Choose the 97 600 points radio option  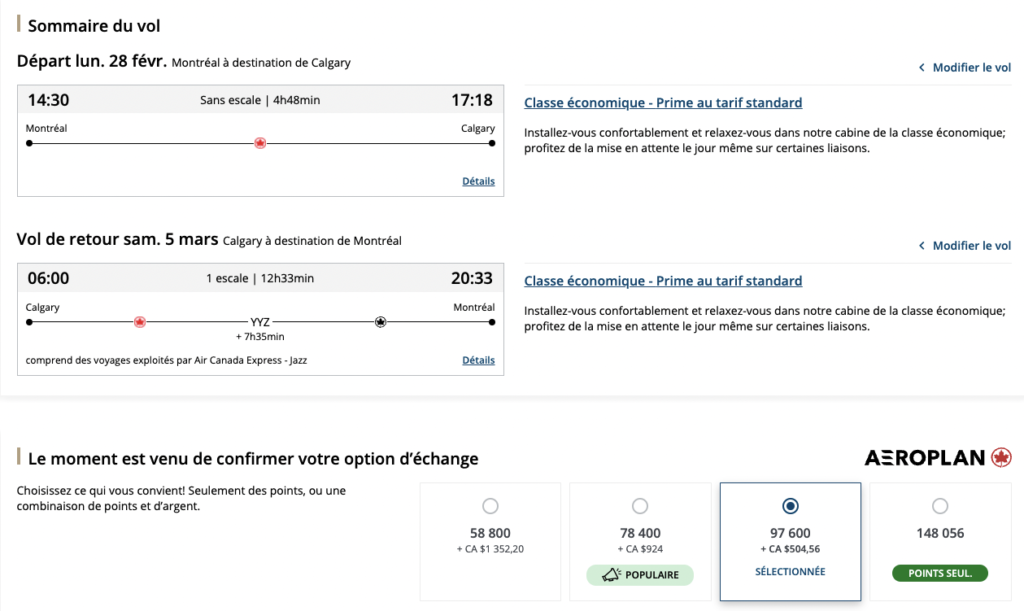(790, 506)
